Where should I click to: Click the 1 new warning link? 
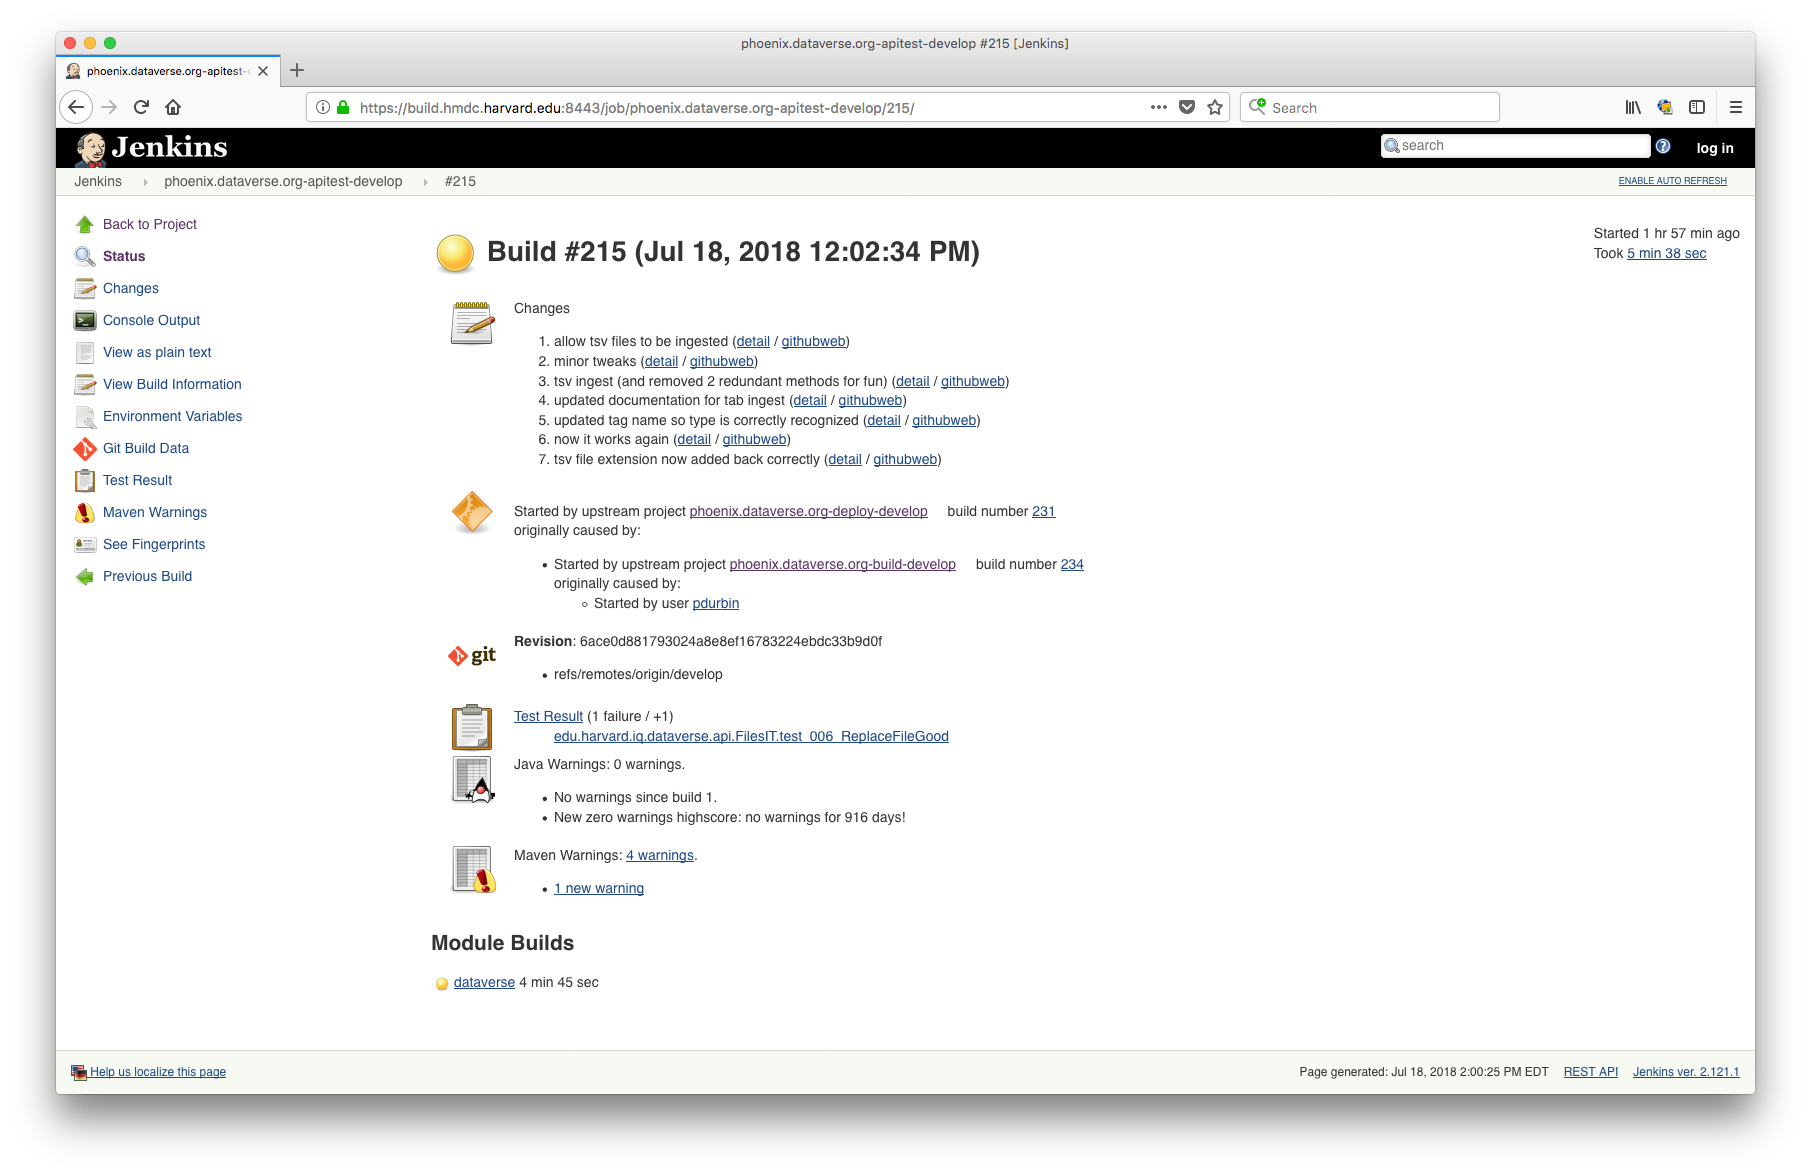tap(598, 888)
